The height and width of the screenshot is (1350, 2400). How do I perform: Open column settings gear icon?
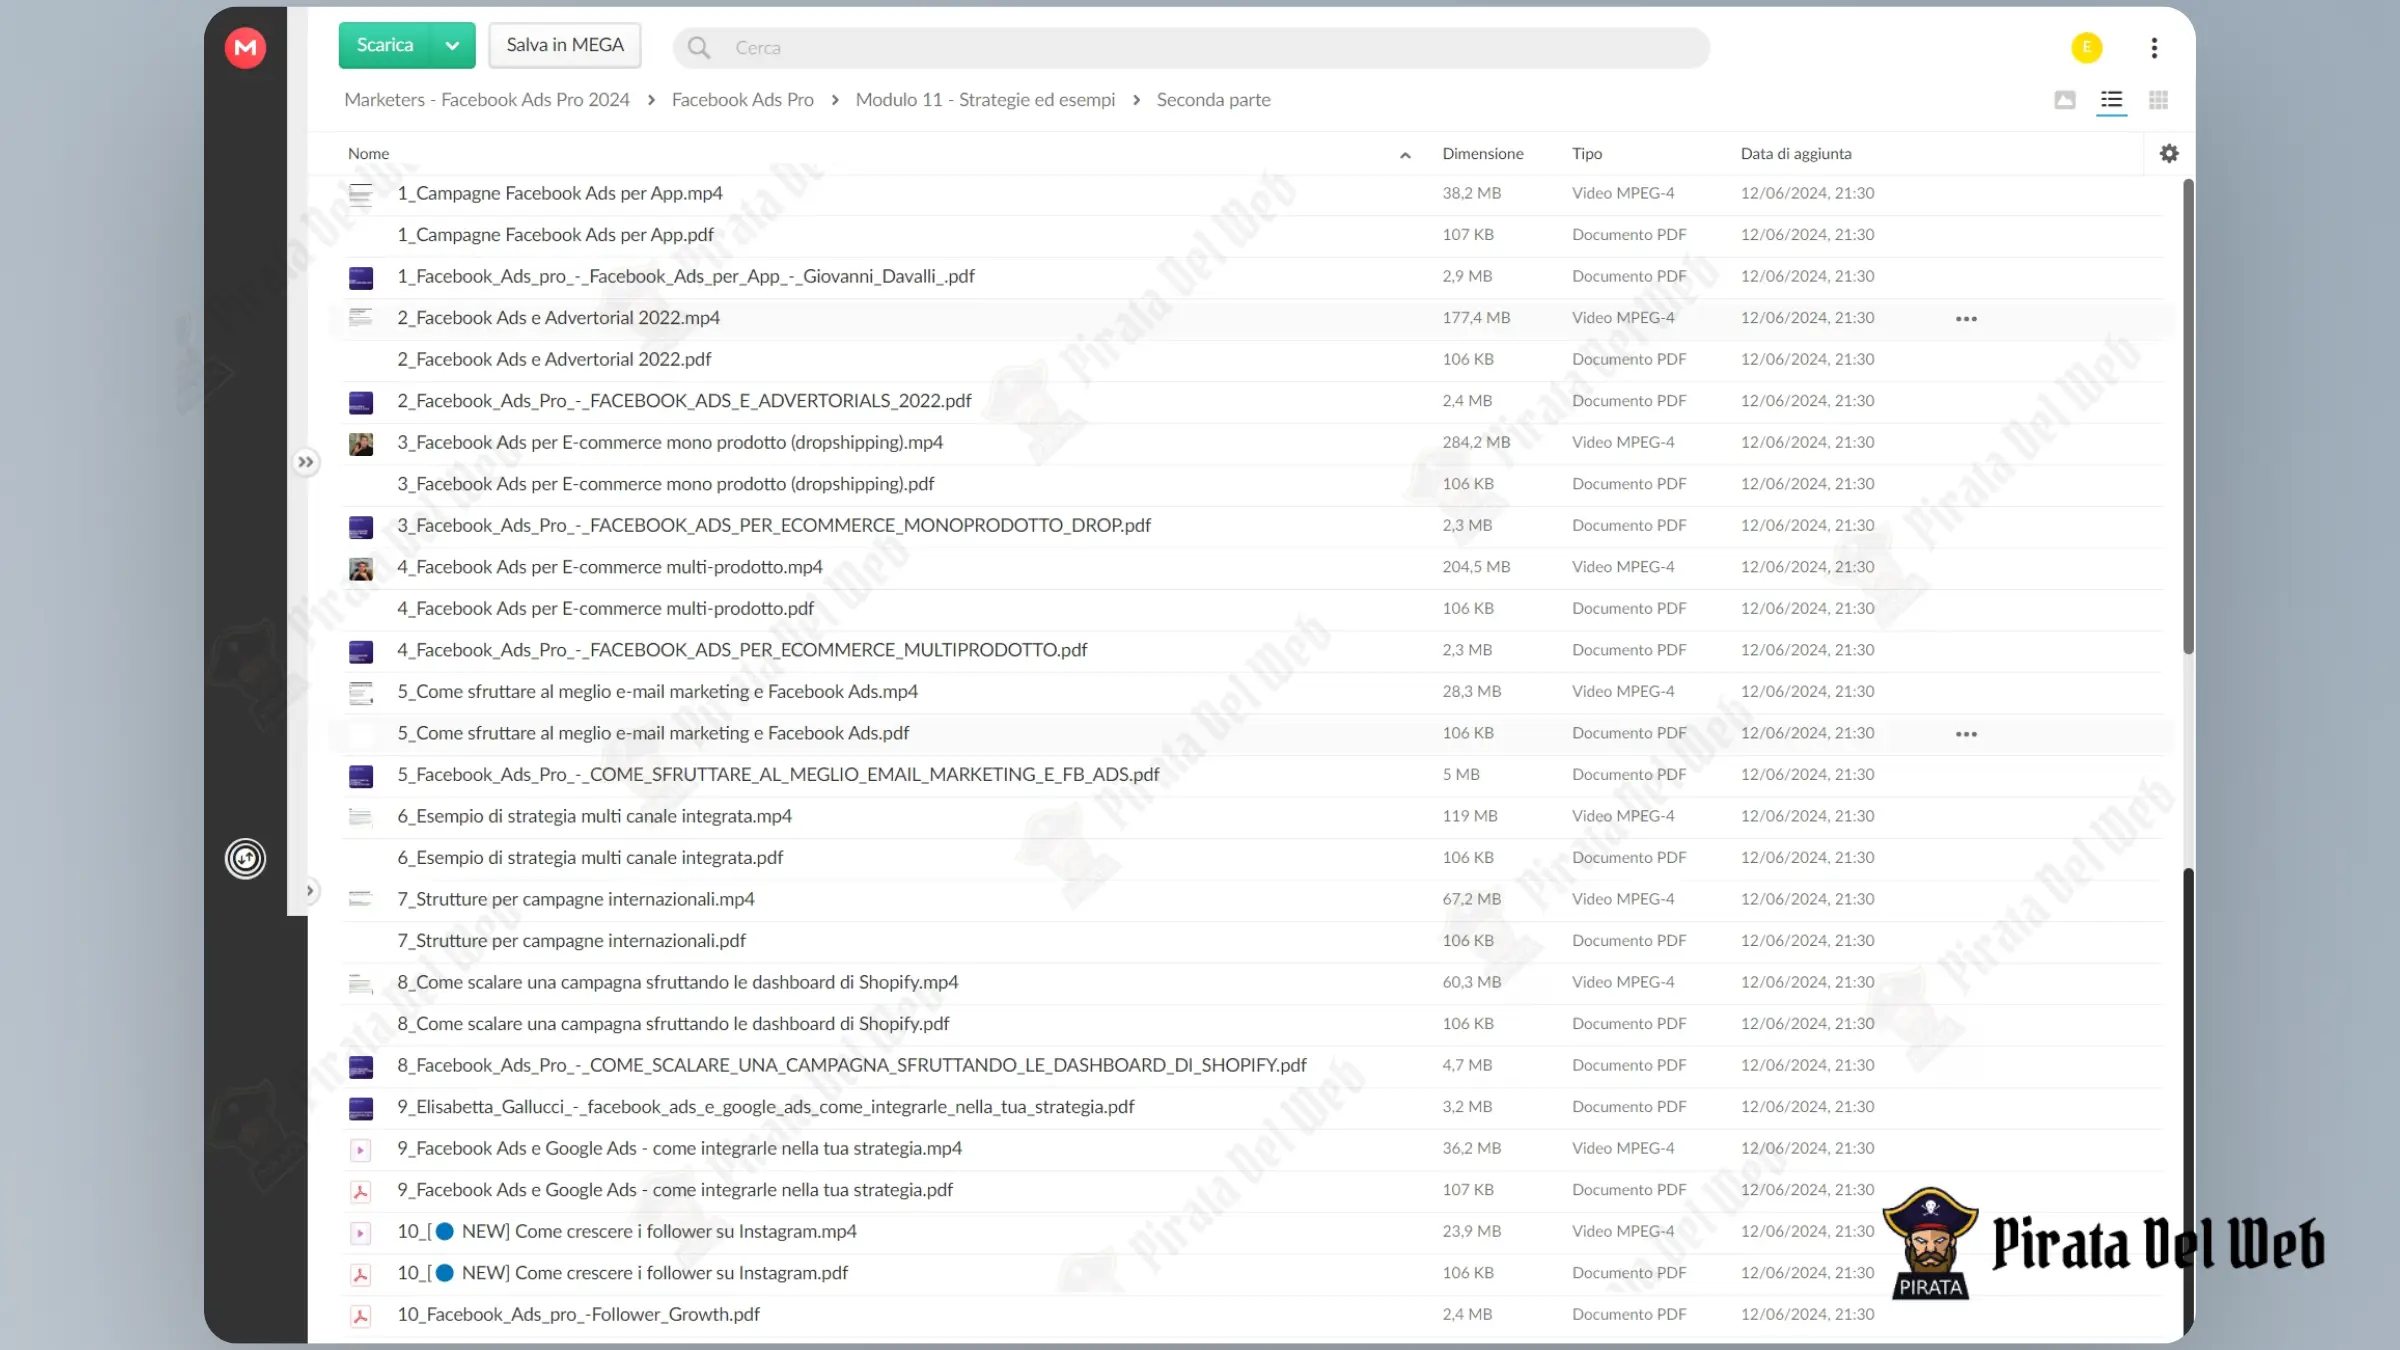click(2168, 153)
